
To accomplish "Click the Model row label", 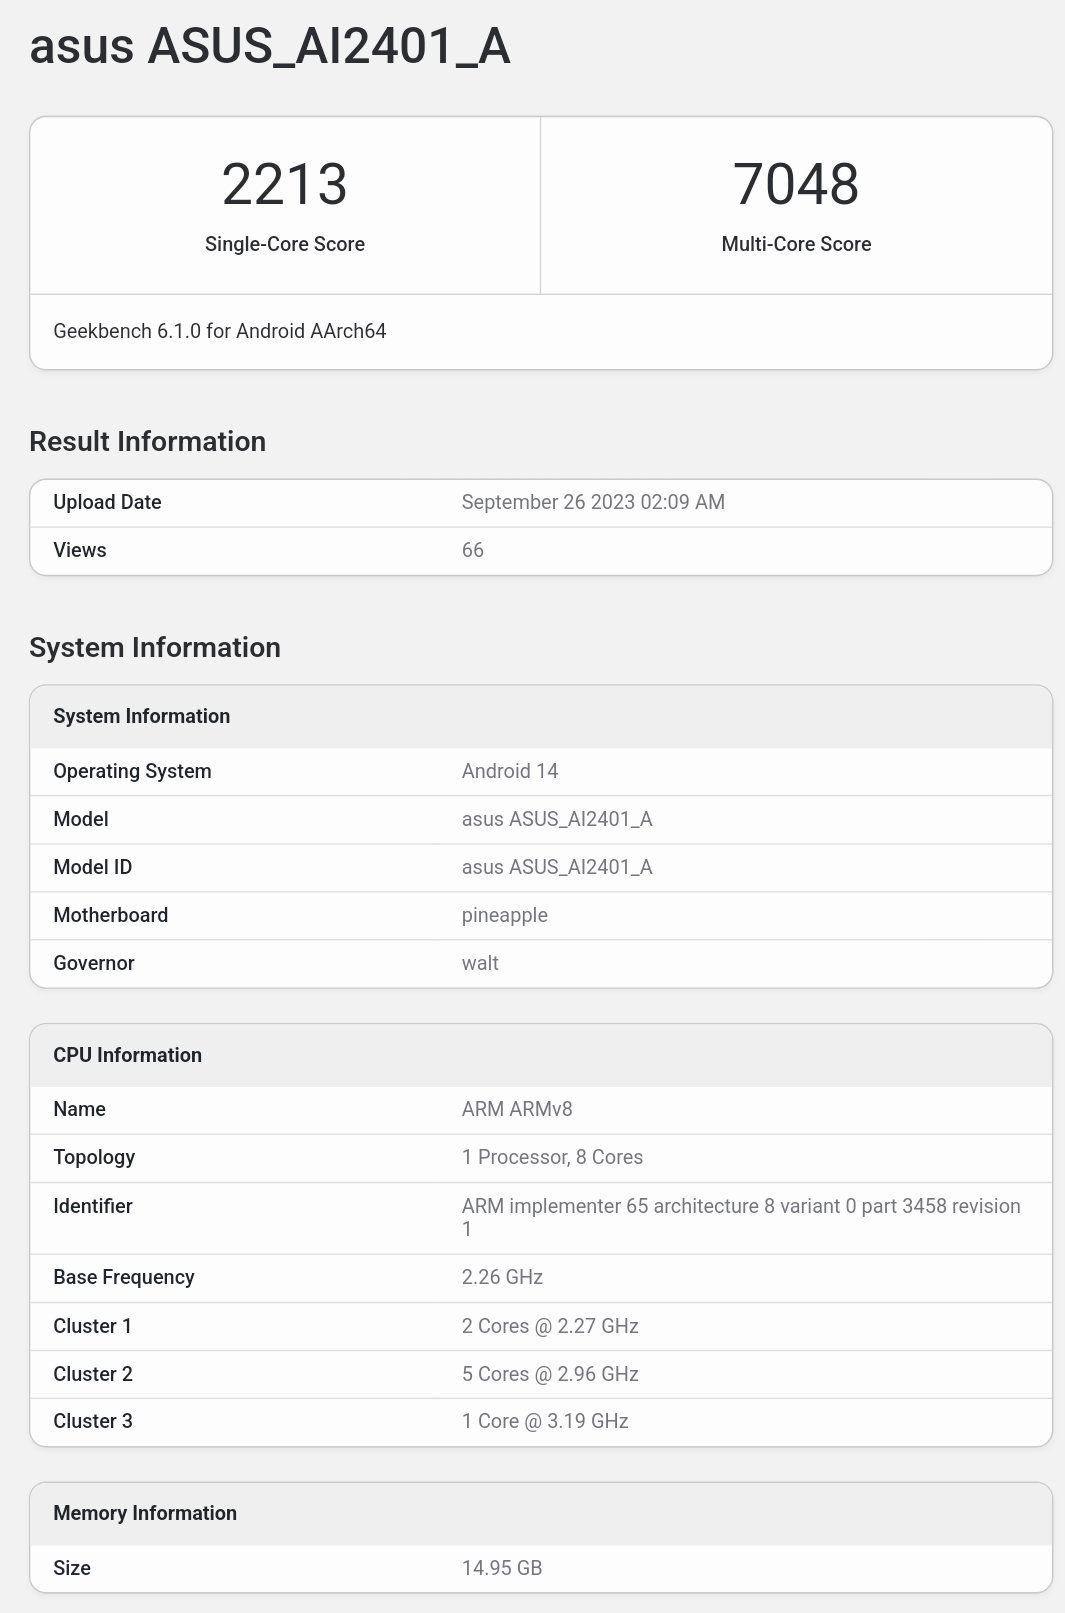I will tap(81, 819).
